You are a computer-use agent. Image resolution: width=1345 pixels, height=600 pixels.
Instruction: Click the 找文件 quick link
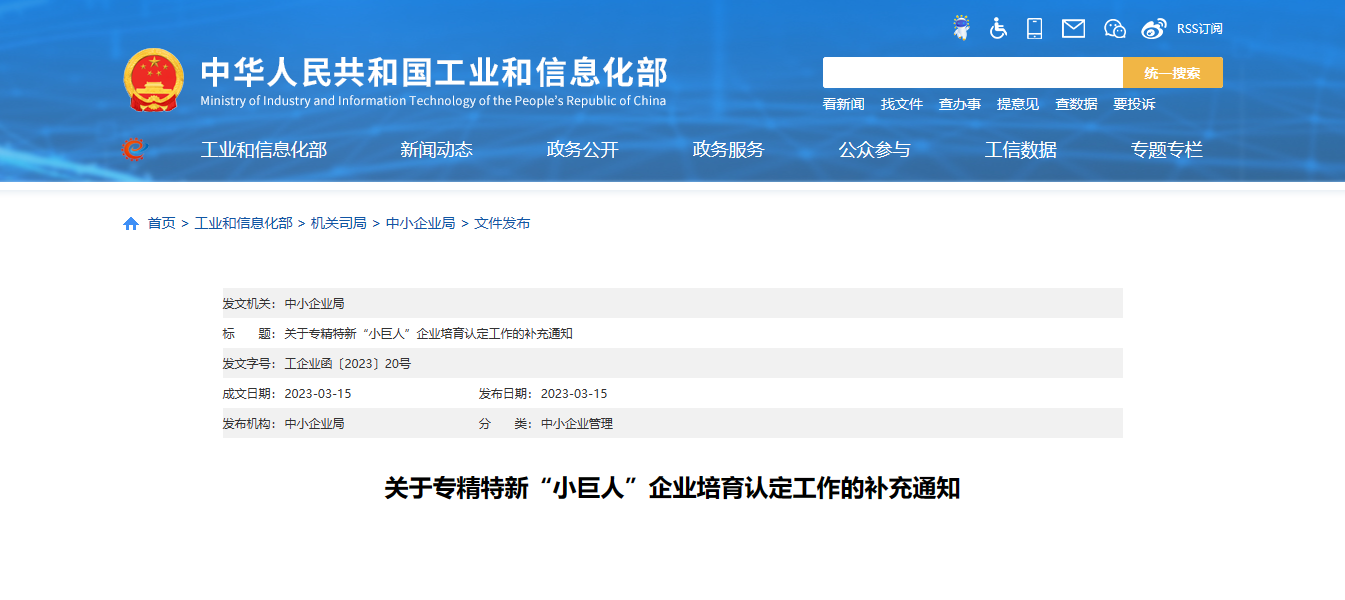(x=901, y=104)
